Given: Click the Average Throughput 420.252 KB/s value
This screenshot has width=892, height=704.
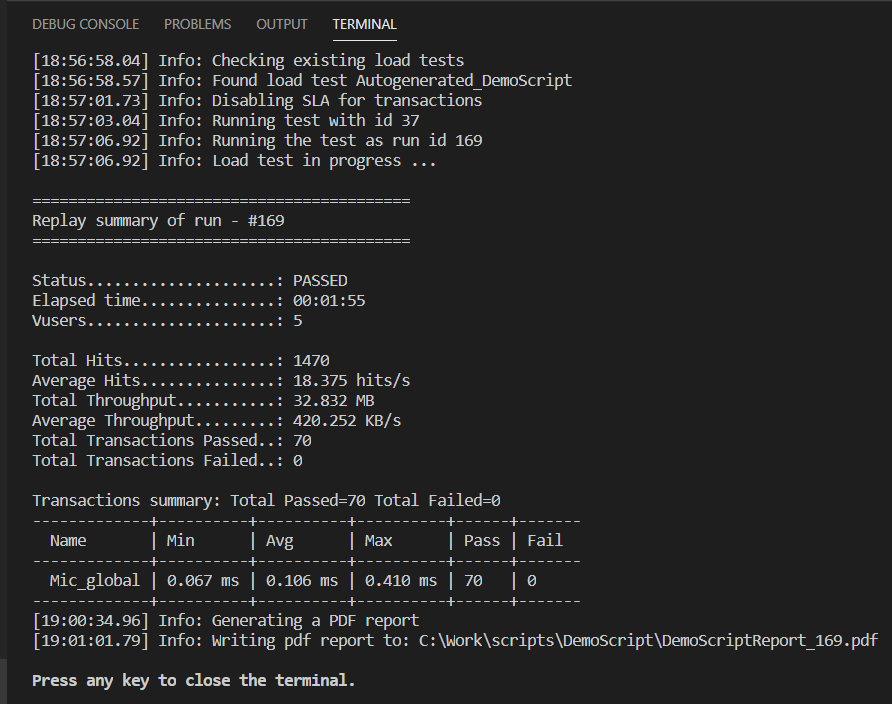Looking at the screenshot, I should click(347, 420).
